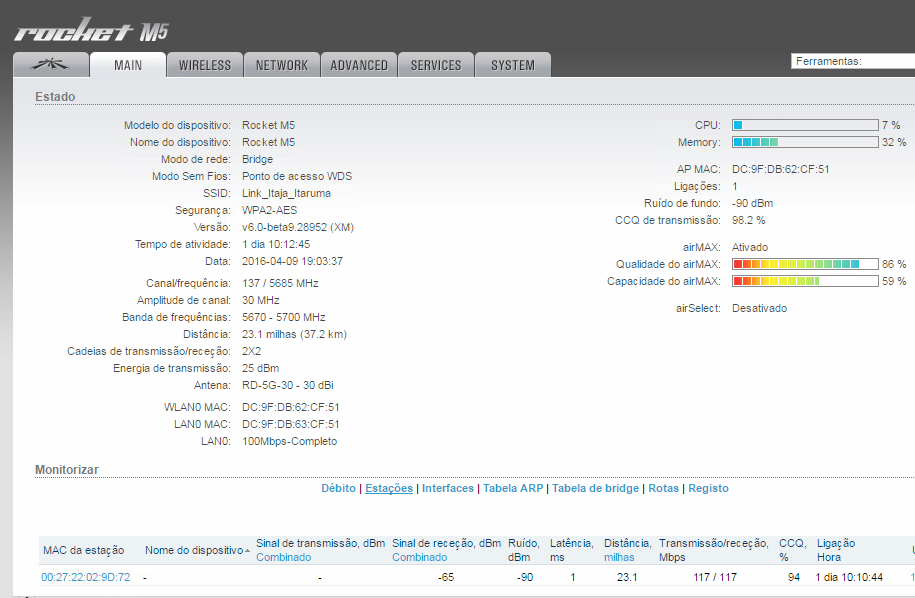
Task: View the Tabela ARP link
Action: pos(513,488)
